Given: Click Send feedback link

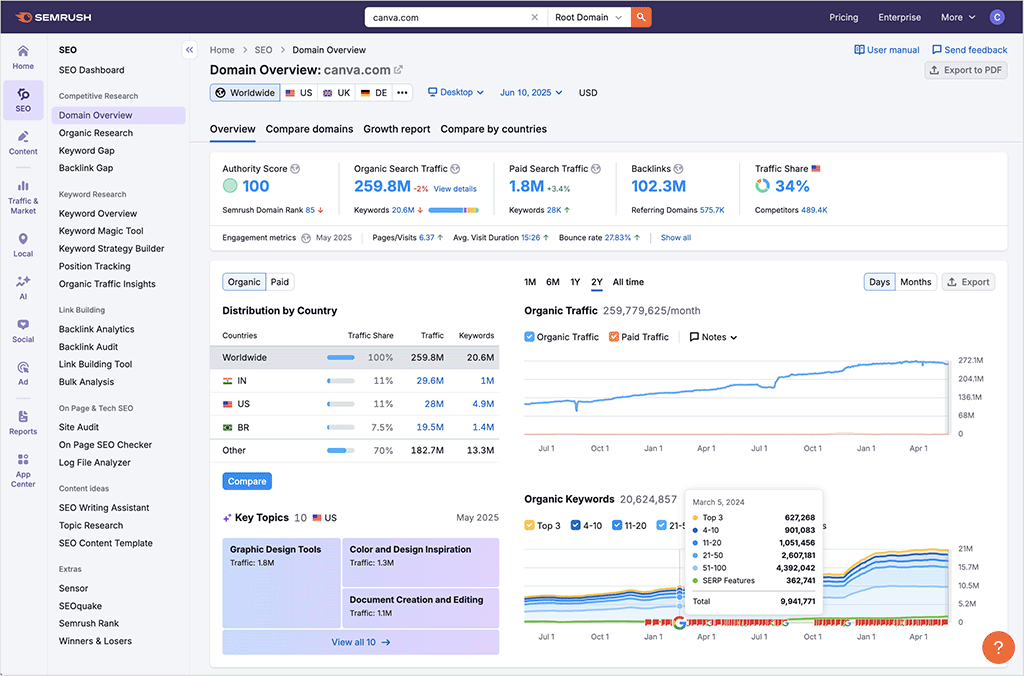Looking at the screenshot, I should pos(969,50).
